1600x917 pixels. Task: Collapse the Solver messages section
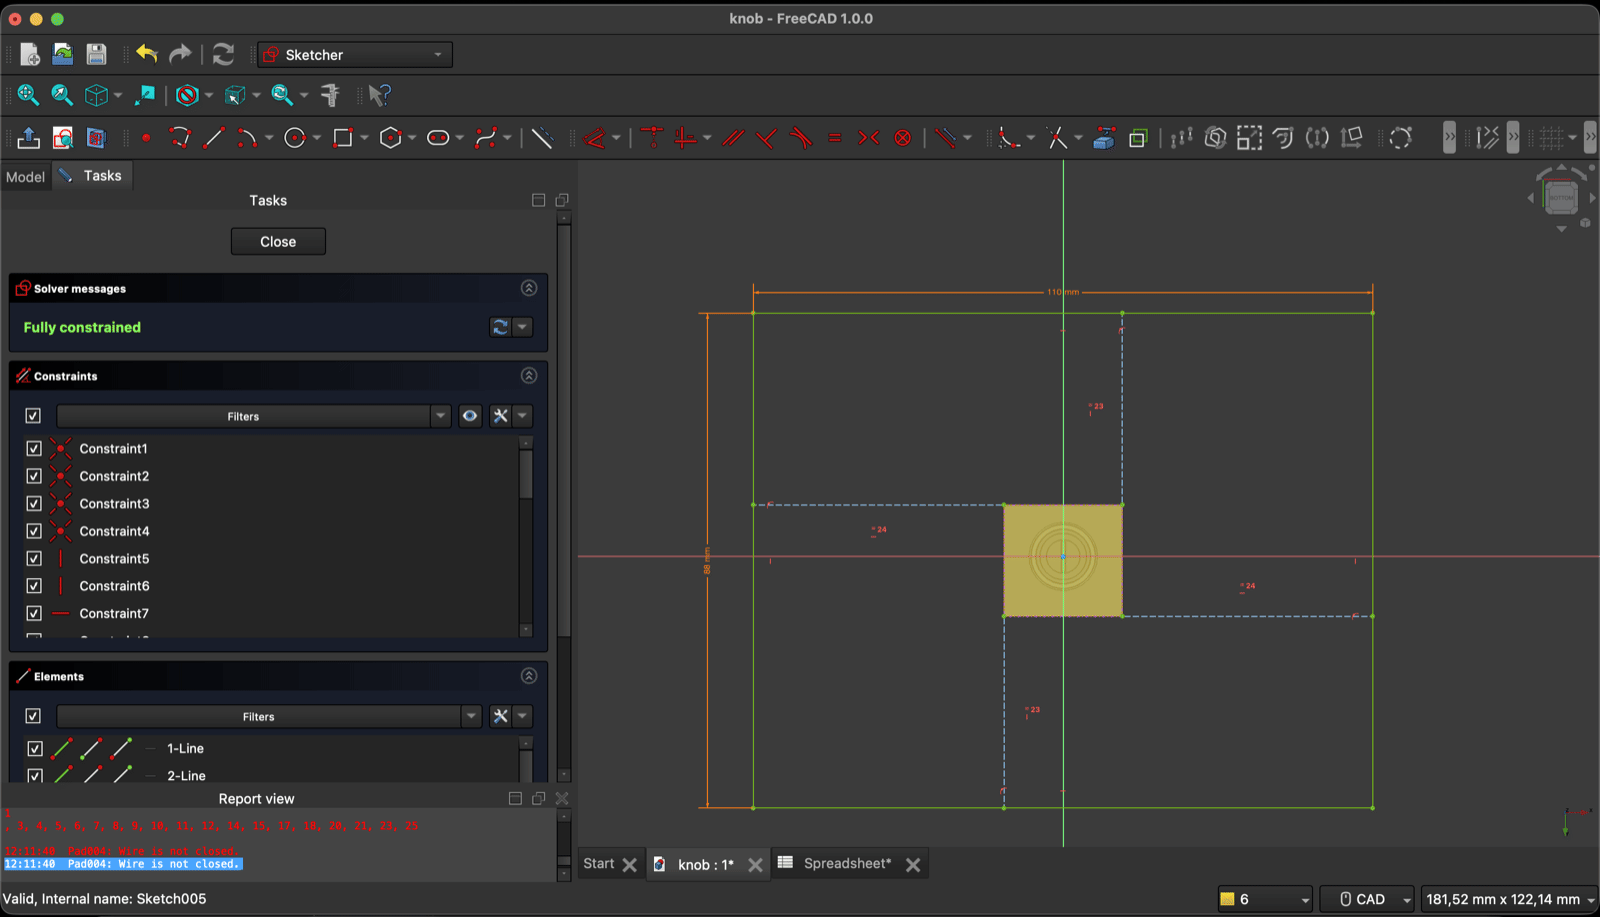point(529,288)
